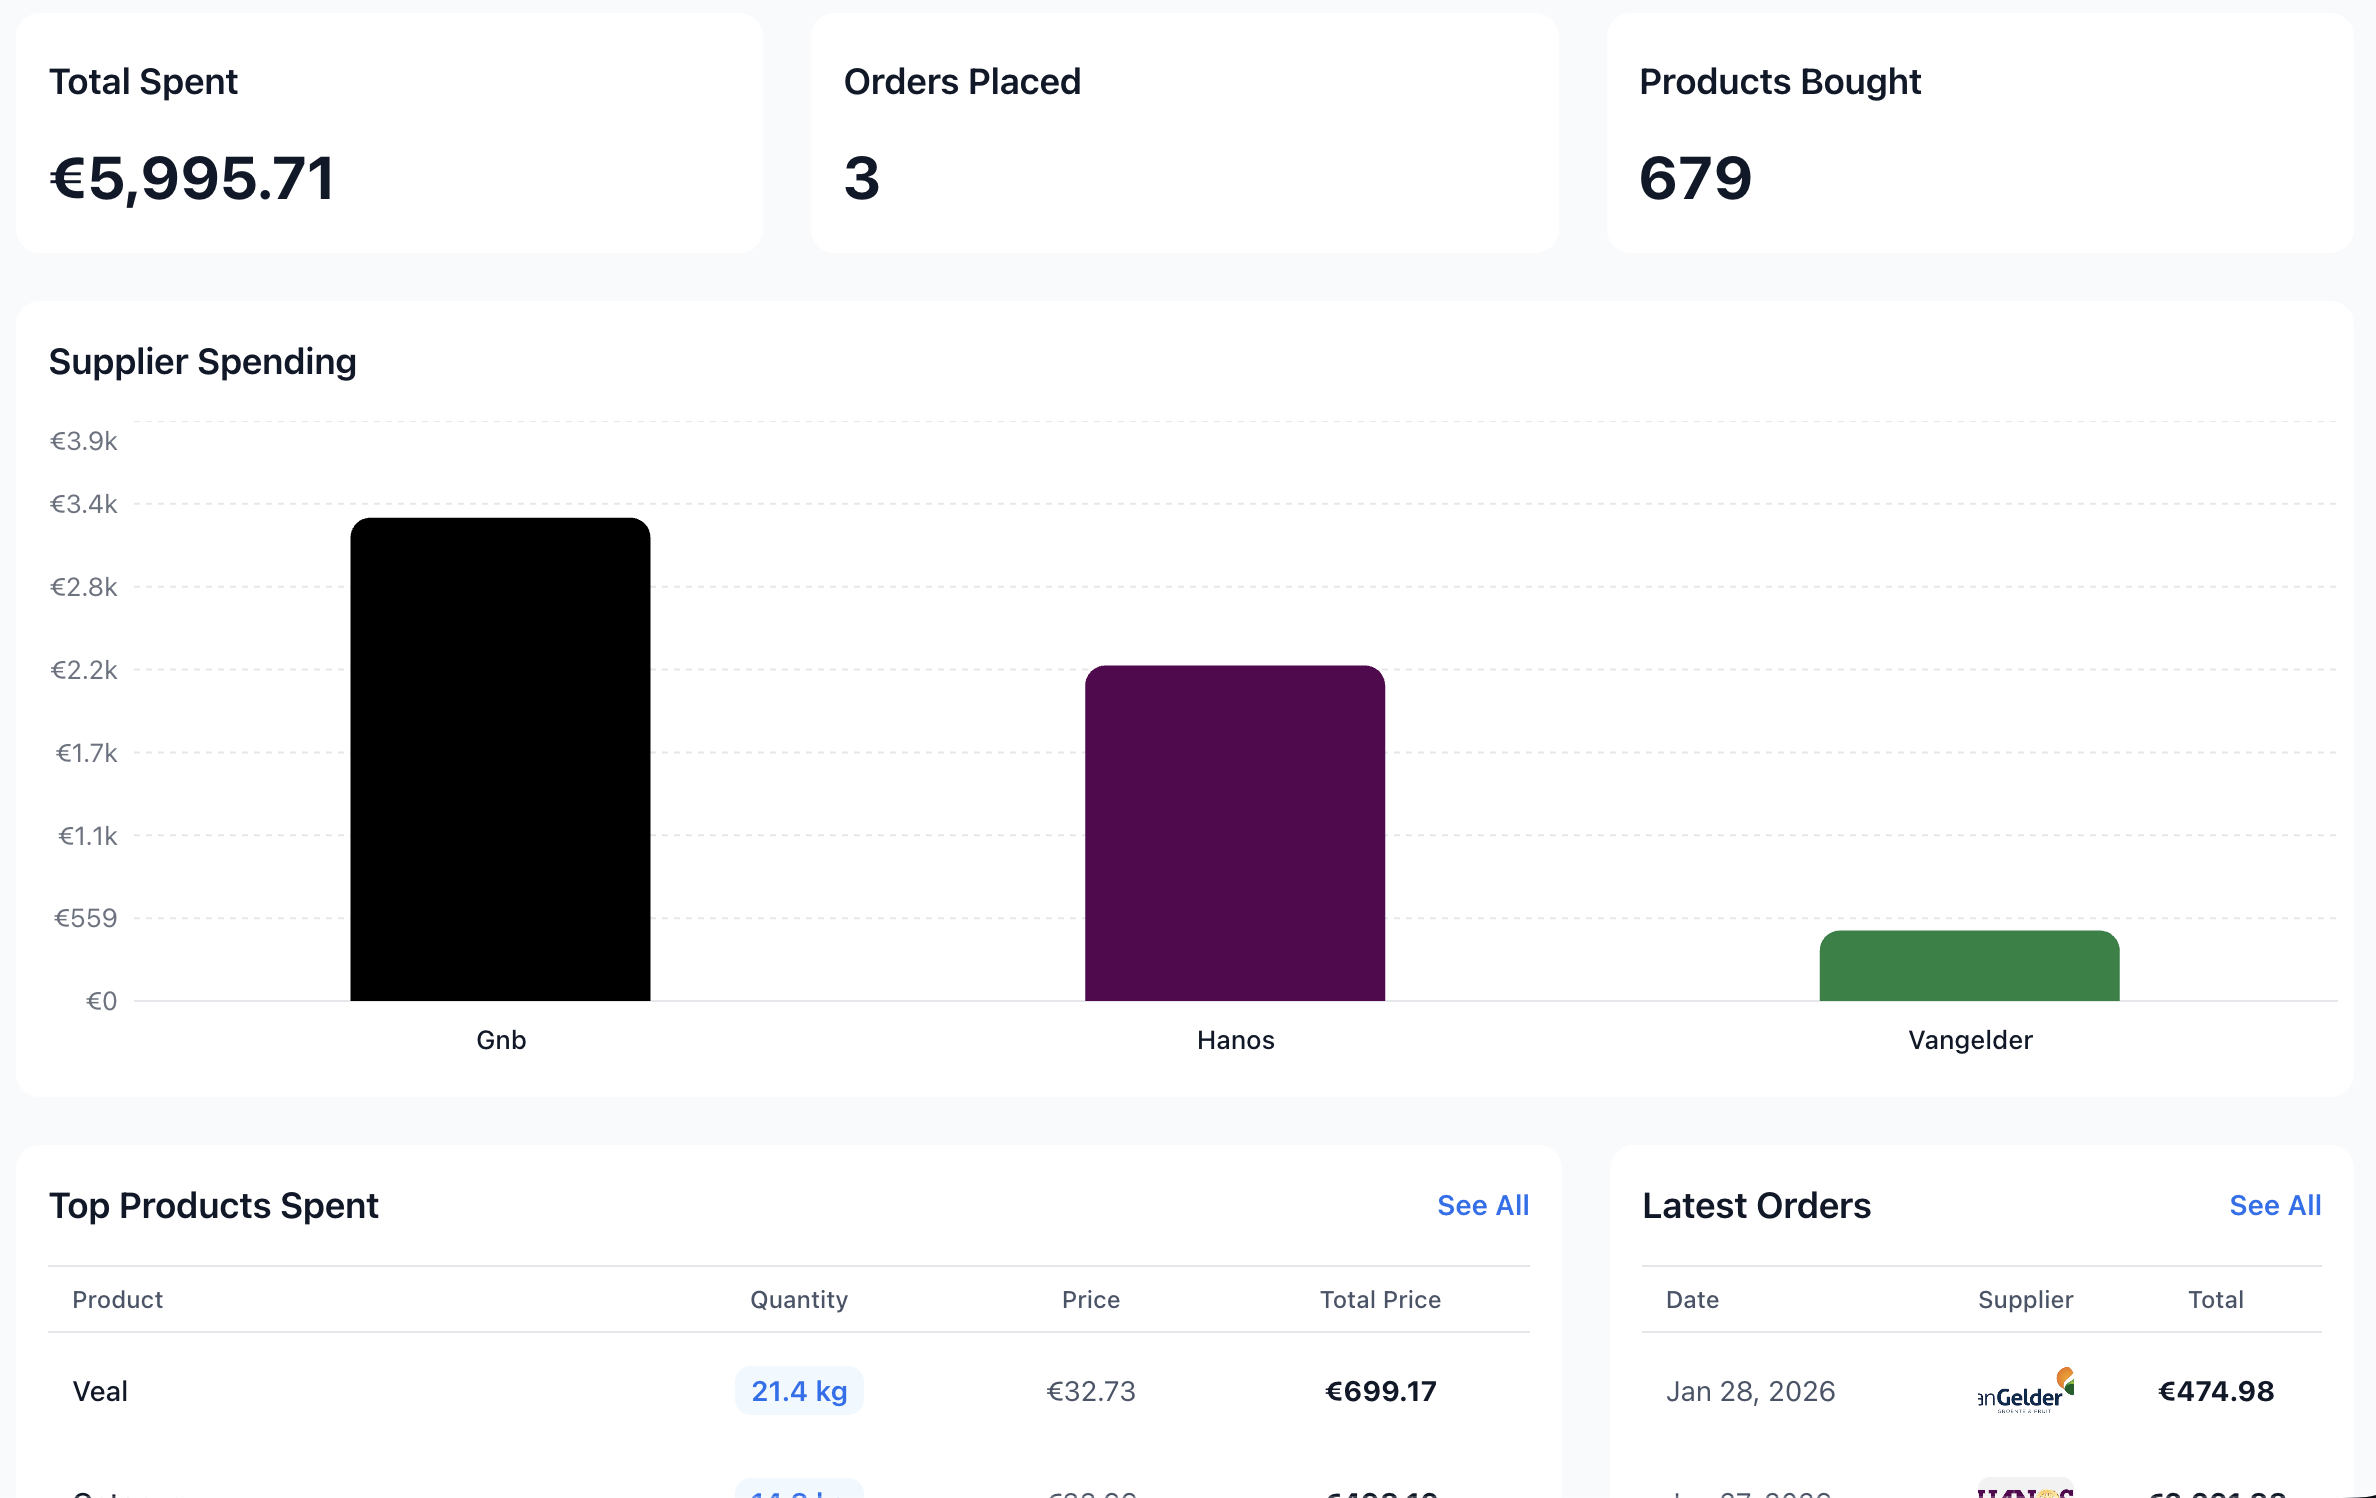Click the 21.4 kg quantity badge
The height and width of the screenshot is (1498, 2376).
[799, 1391]
